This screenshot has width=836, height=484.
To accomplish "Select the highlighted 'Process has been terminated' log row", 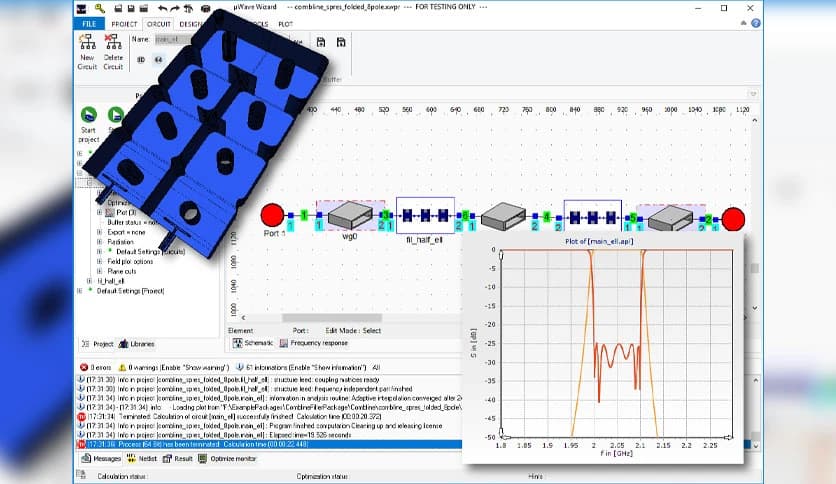I will click(269, 444).
